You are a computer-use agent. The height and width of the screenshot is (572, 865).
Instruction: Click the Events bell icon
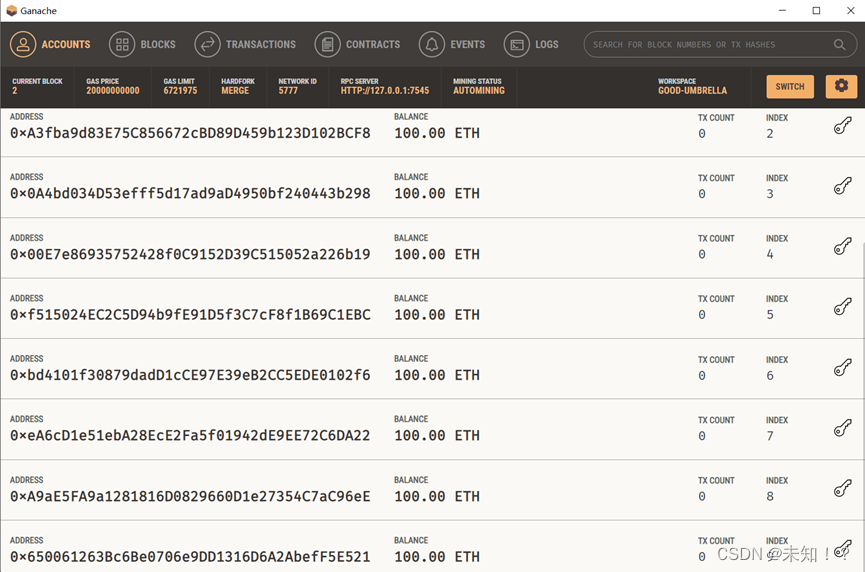click(432, 45)
